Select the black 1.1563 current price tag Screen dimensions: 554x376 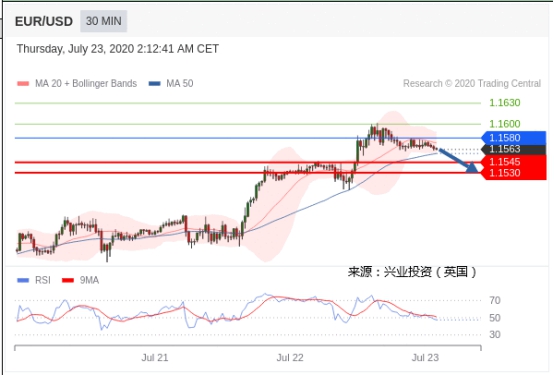click(514, 149)
